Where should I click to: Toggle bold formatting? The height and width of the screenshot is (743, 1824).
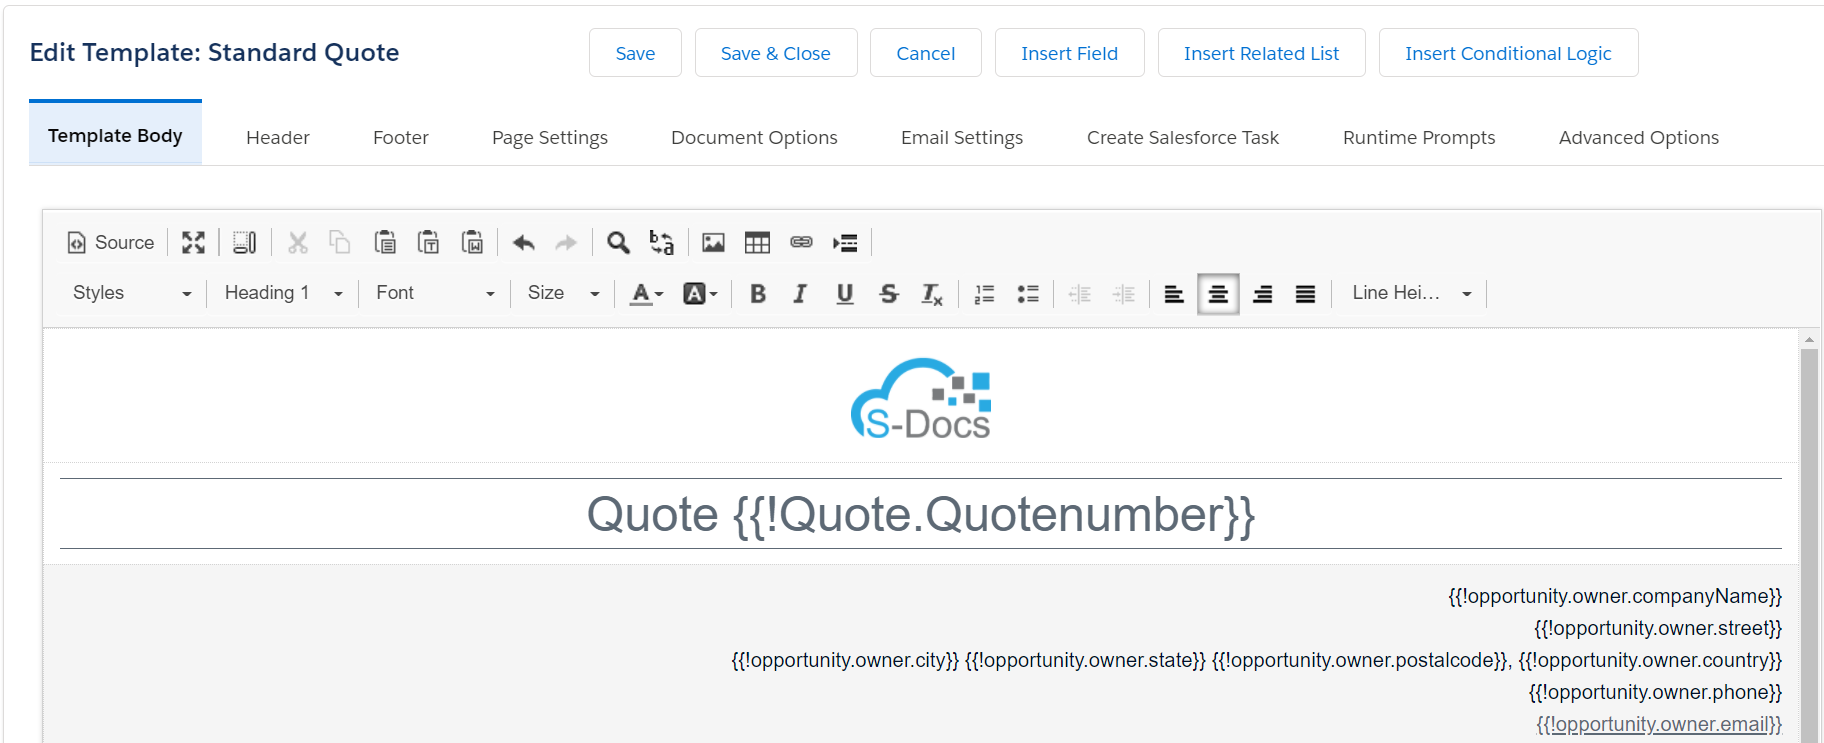[x=758, y=294]
